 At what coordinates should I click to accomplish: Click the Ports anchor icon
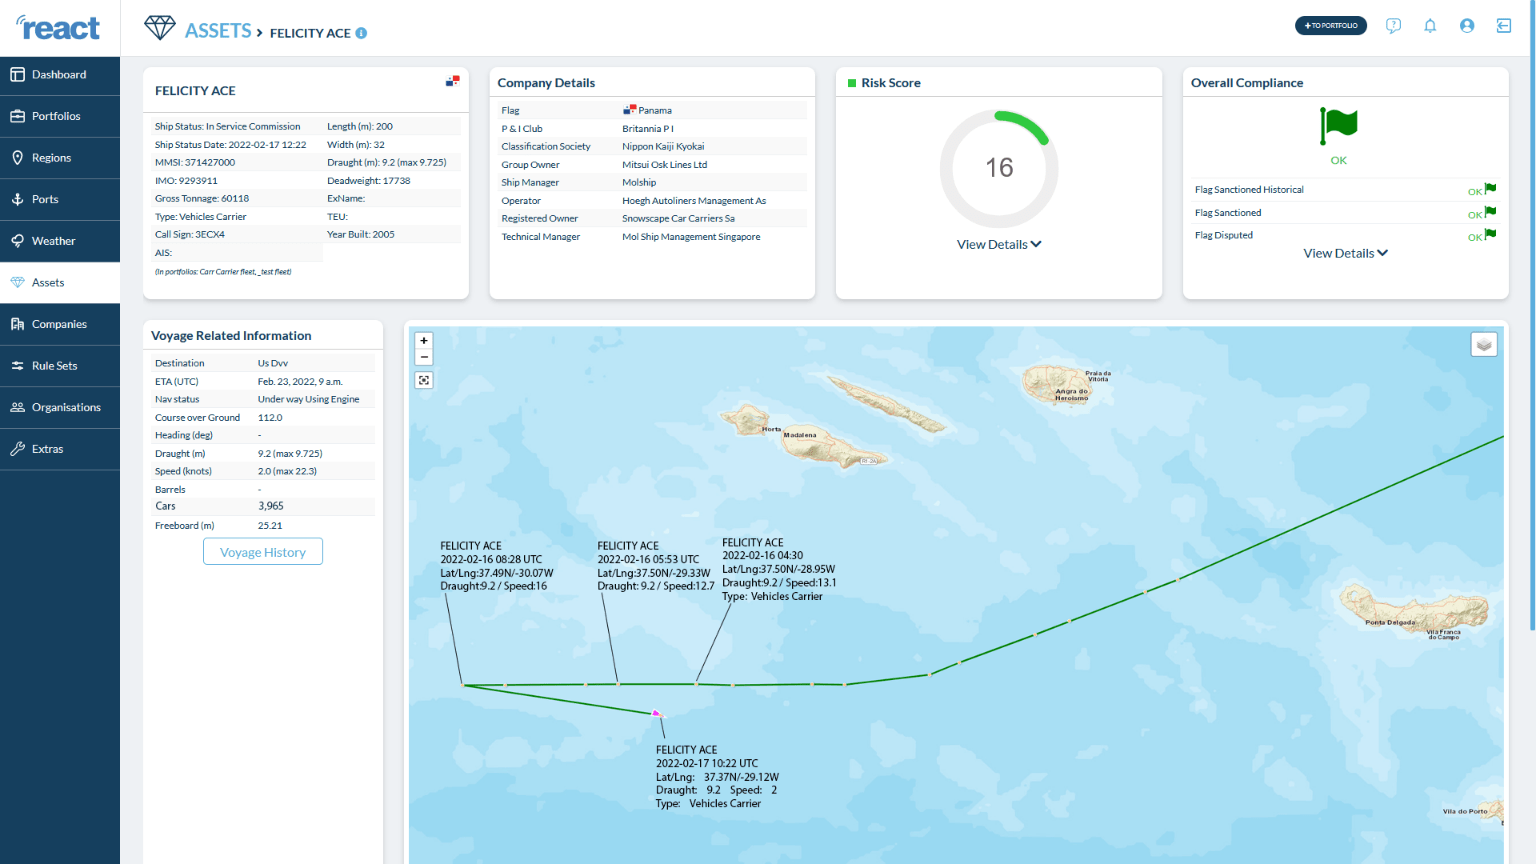pos(17,199)
